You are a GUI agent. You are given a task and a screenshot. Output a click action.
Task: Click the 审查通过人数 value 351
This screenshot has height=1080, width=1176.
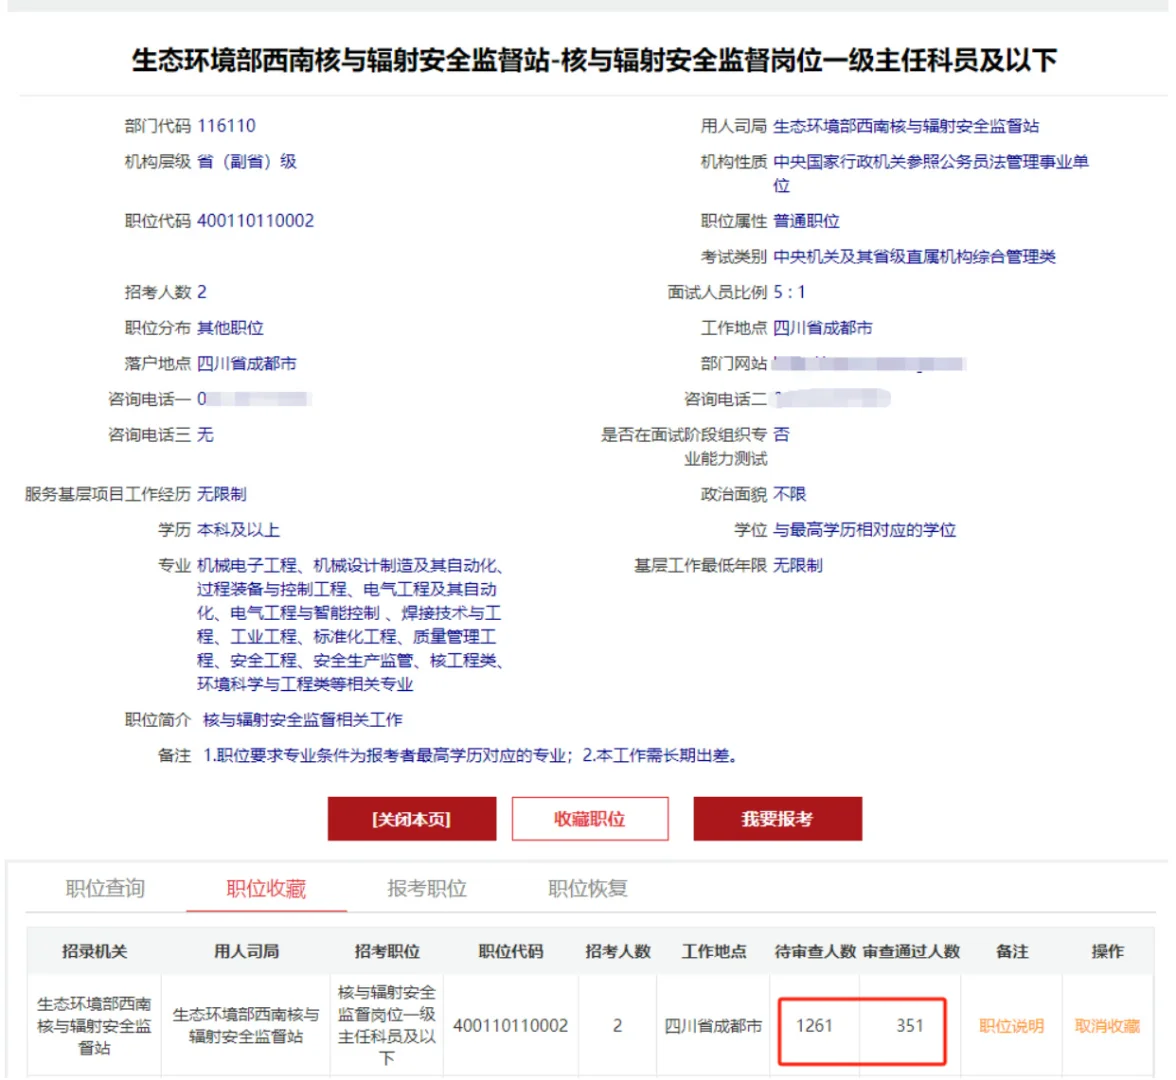(x=910, y=1025)
